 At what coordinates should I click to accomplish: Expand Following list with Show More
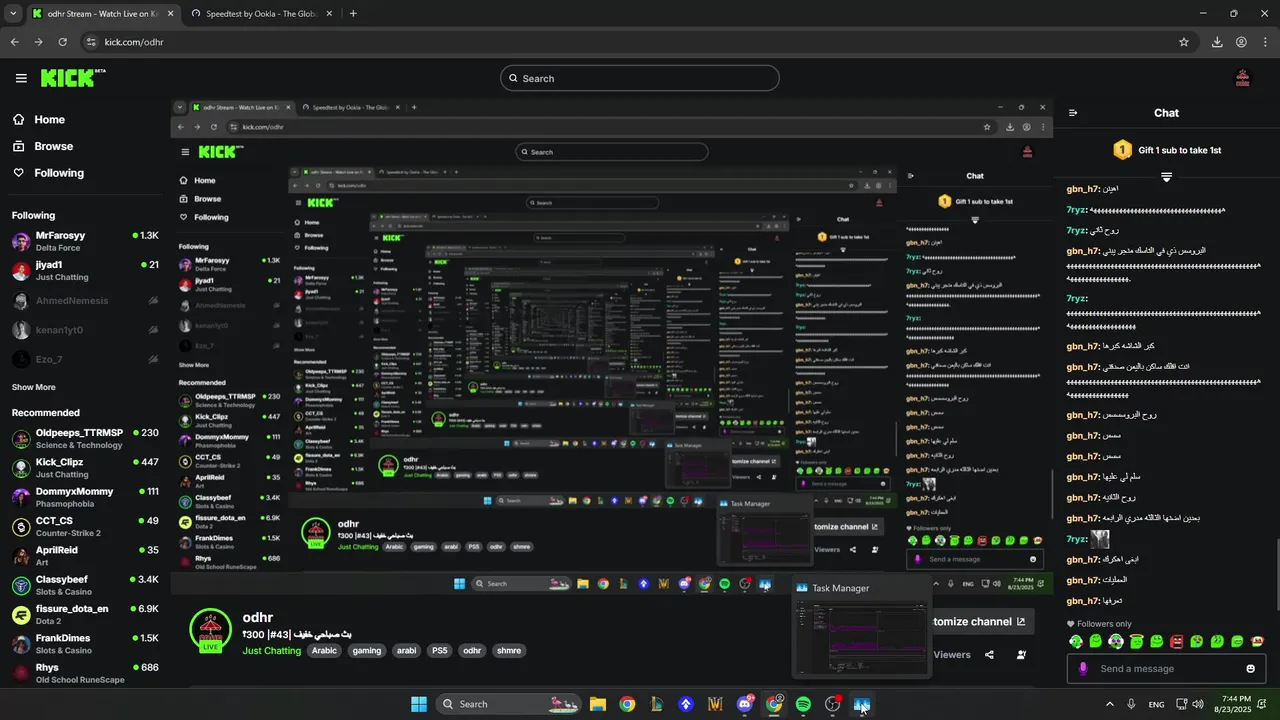coord(34,387)
